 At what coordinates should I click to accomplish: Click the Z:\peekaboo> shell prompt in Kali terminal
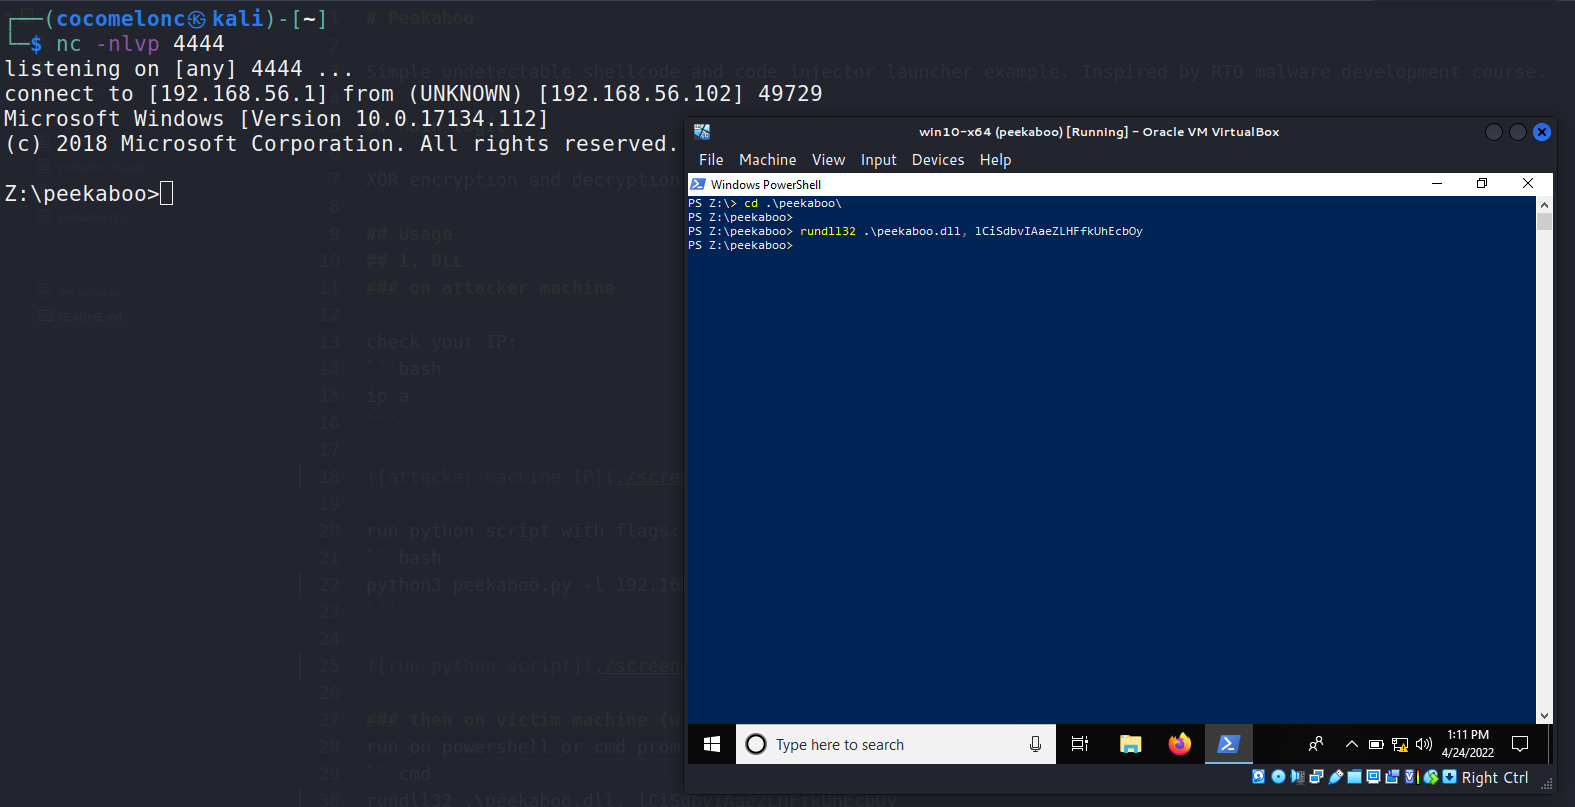point(82,194)
